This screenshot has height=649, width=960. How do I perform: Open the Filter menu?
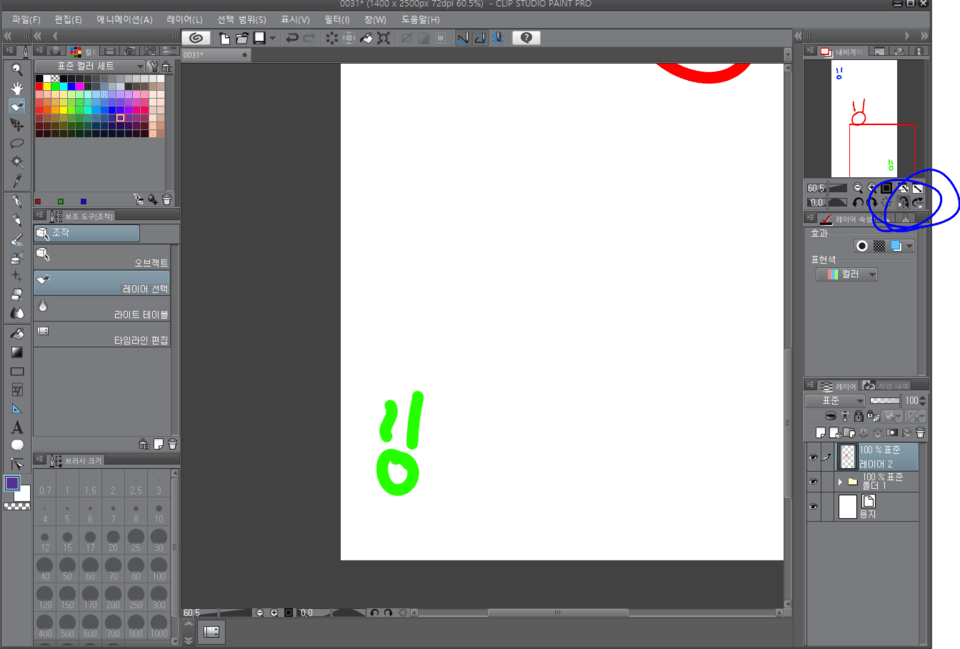pyautogui.click(x=337, y=19)
